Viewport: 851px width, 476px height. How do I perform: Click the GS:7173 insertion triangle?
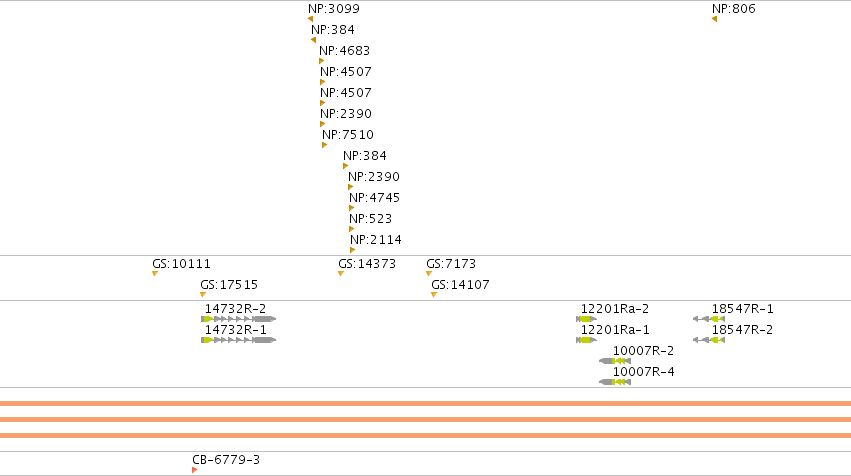(x=429, y=274)
